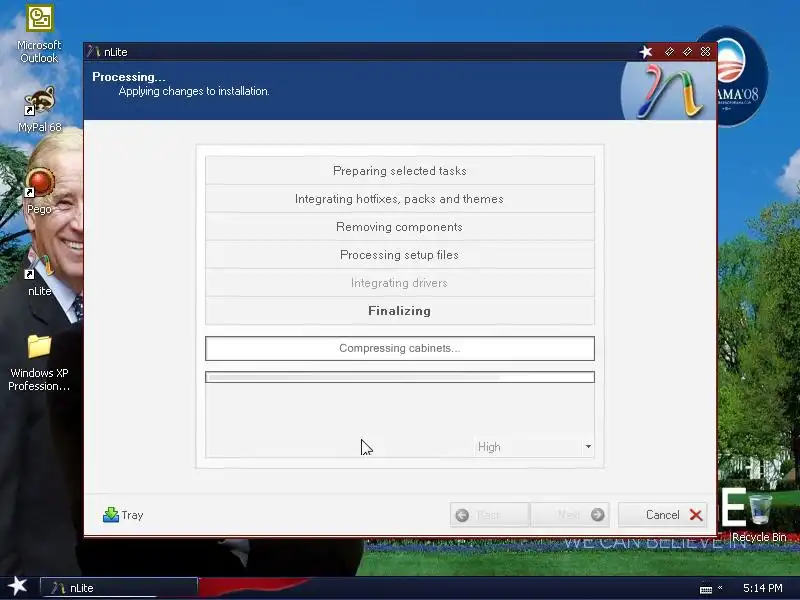The width and height of the screenshot is (800, 600).
Task: Close the nLite window
Action: (705, 52)
